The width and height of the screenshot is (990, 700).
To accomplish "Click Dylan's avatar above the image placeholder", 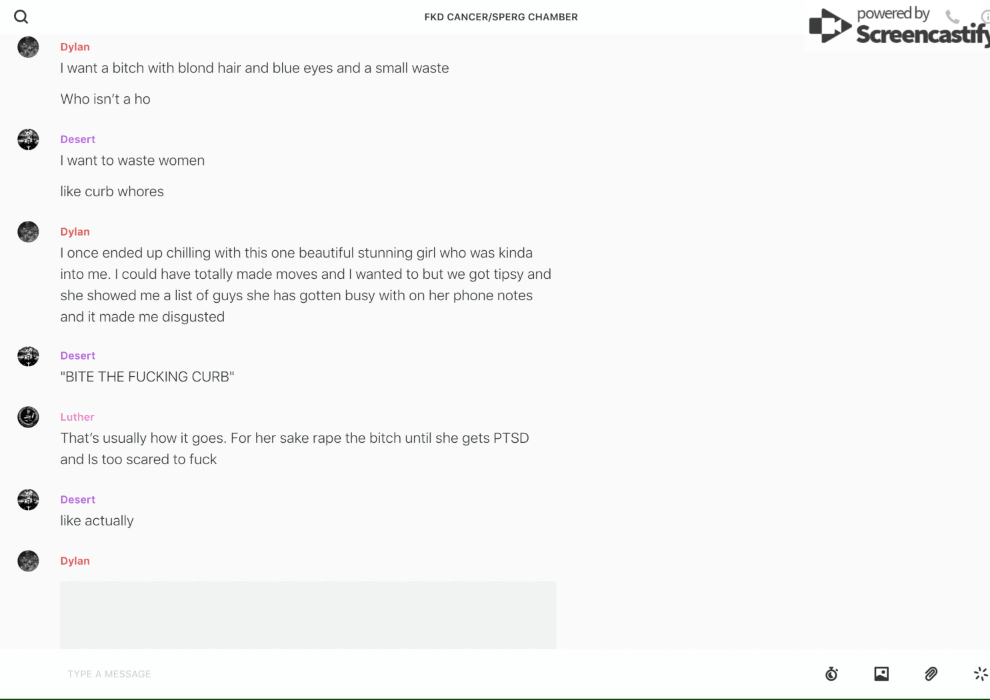I will [x=28, y=561].
